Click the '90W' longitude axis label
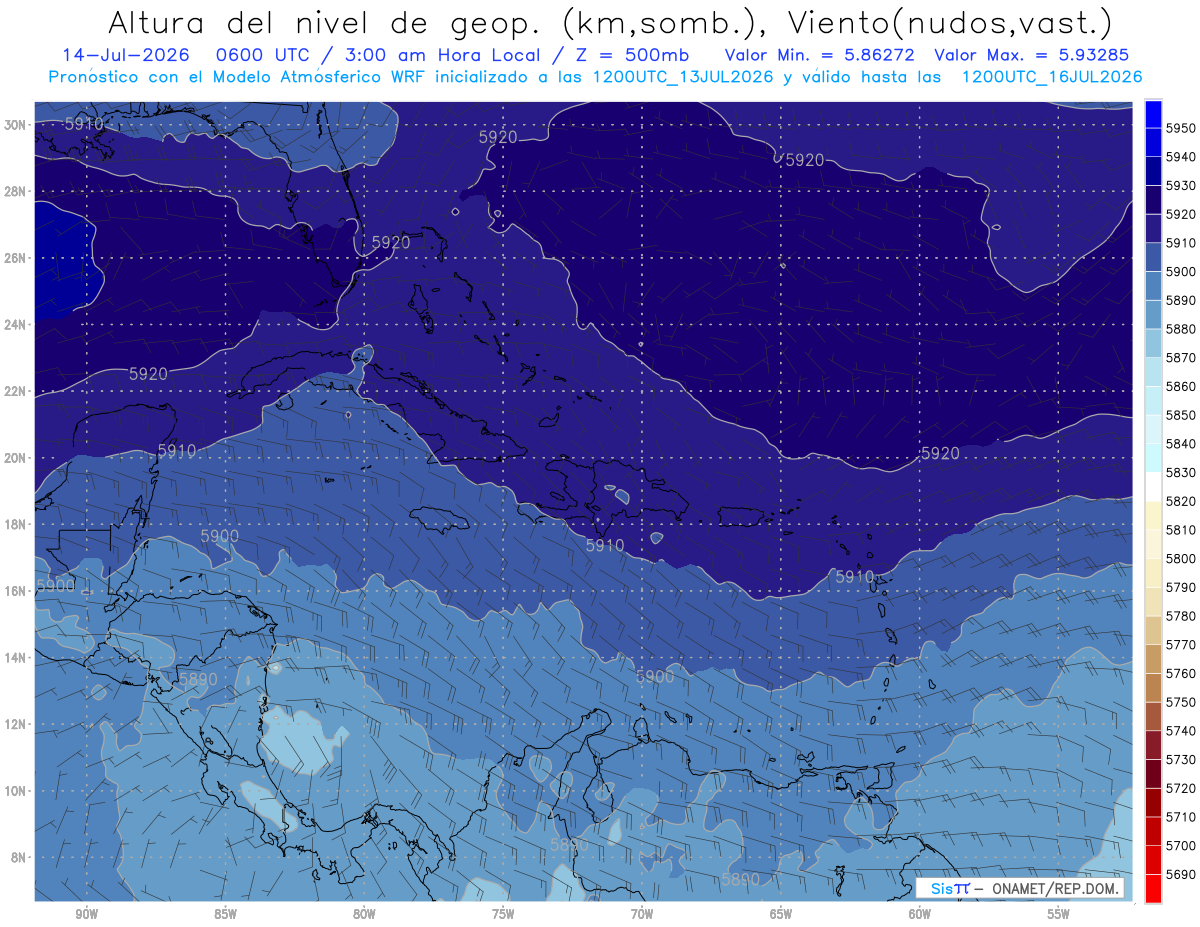 pos(86,914)
